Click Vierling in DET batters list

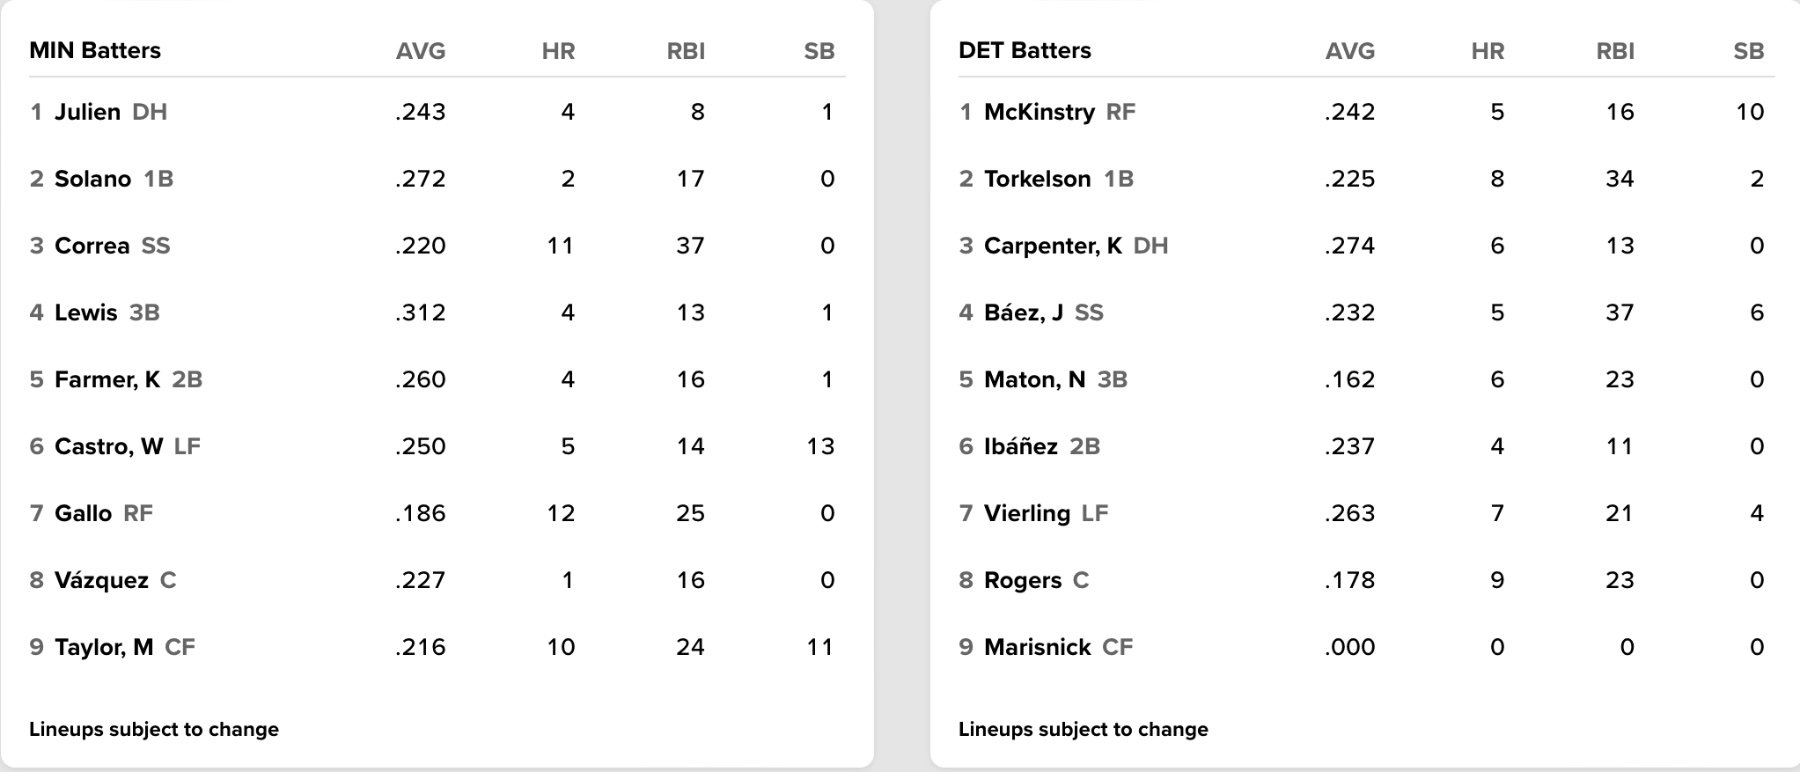pyautogui.click(x=1027, y=514)
